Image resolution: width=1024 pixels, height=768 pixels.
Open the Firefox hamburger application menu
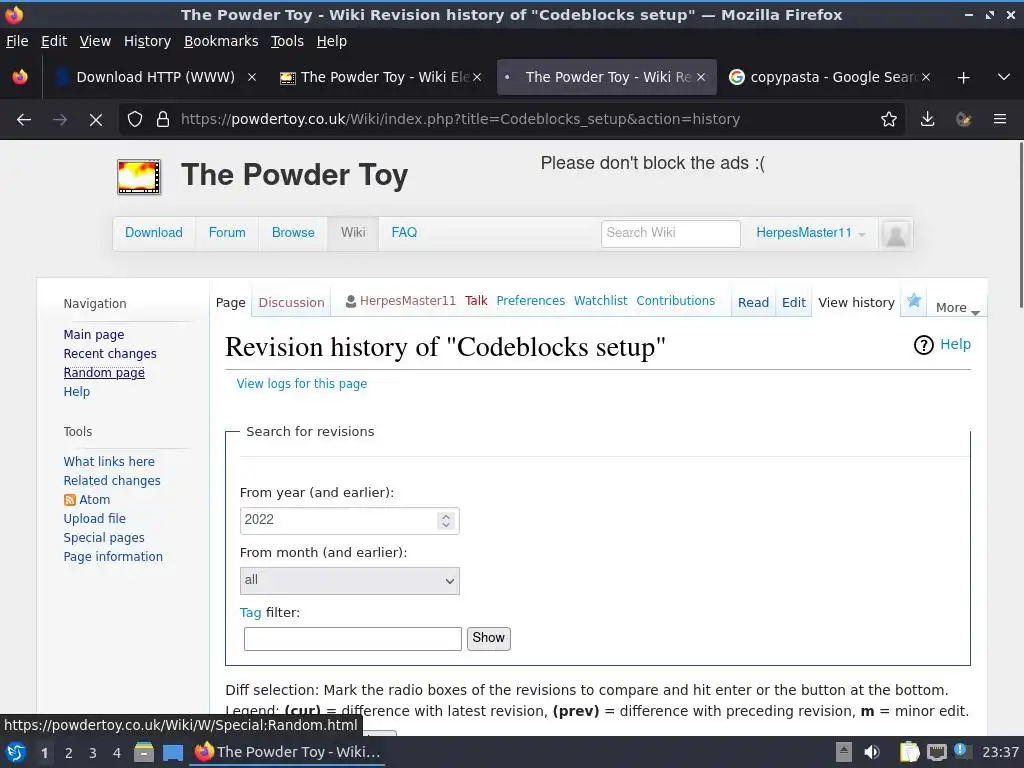1000,120
